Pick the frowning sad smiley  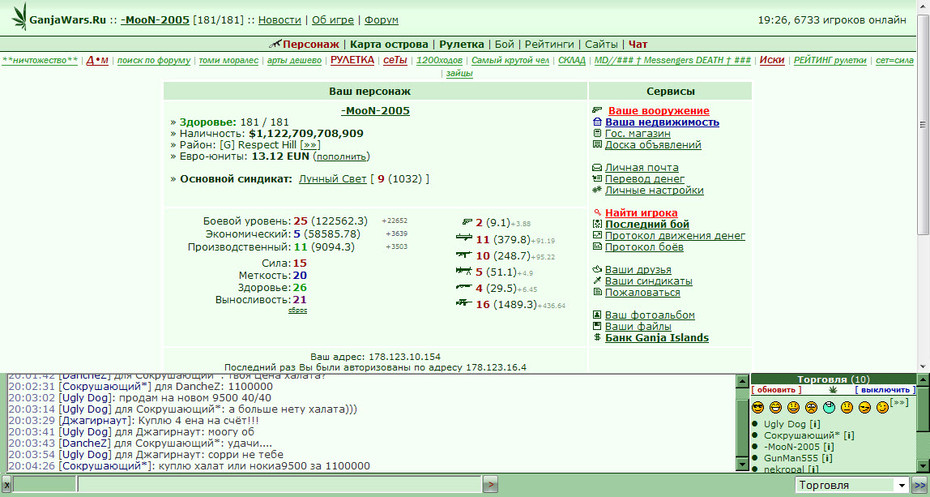(x=811, y=407)
